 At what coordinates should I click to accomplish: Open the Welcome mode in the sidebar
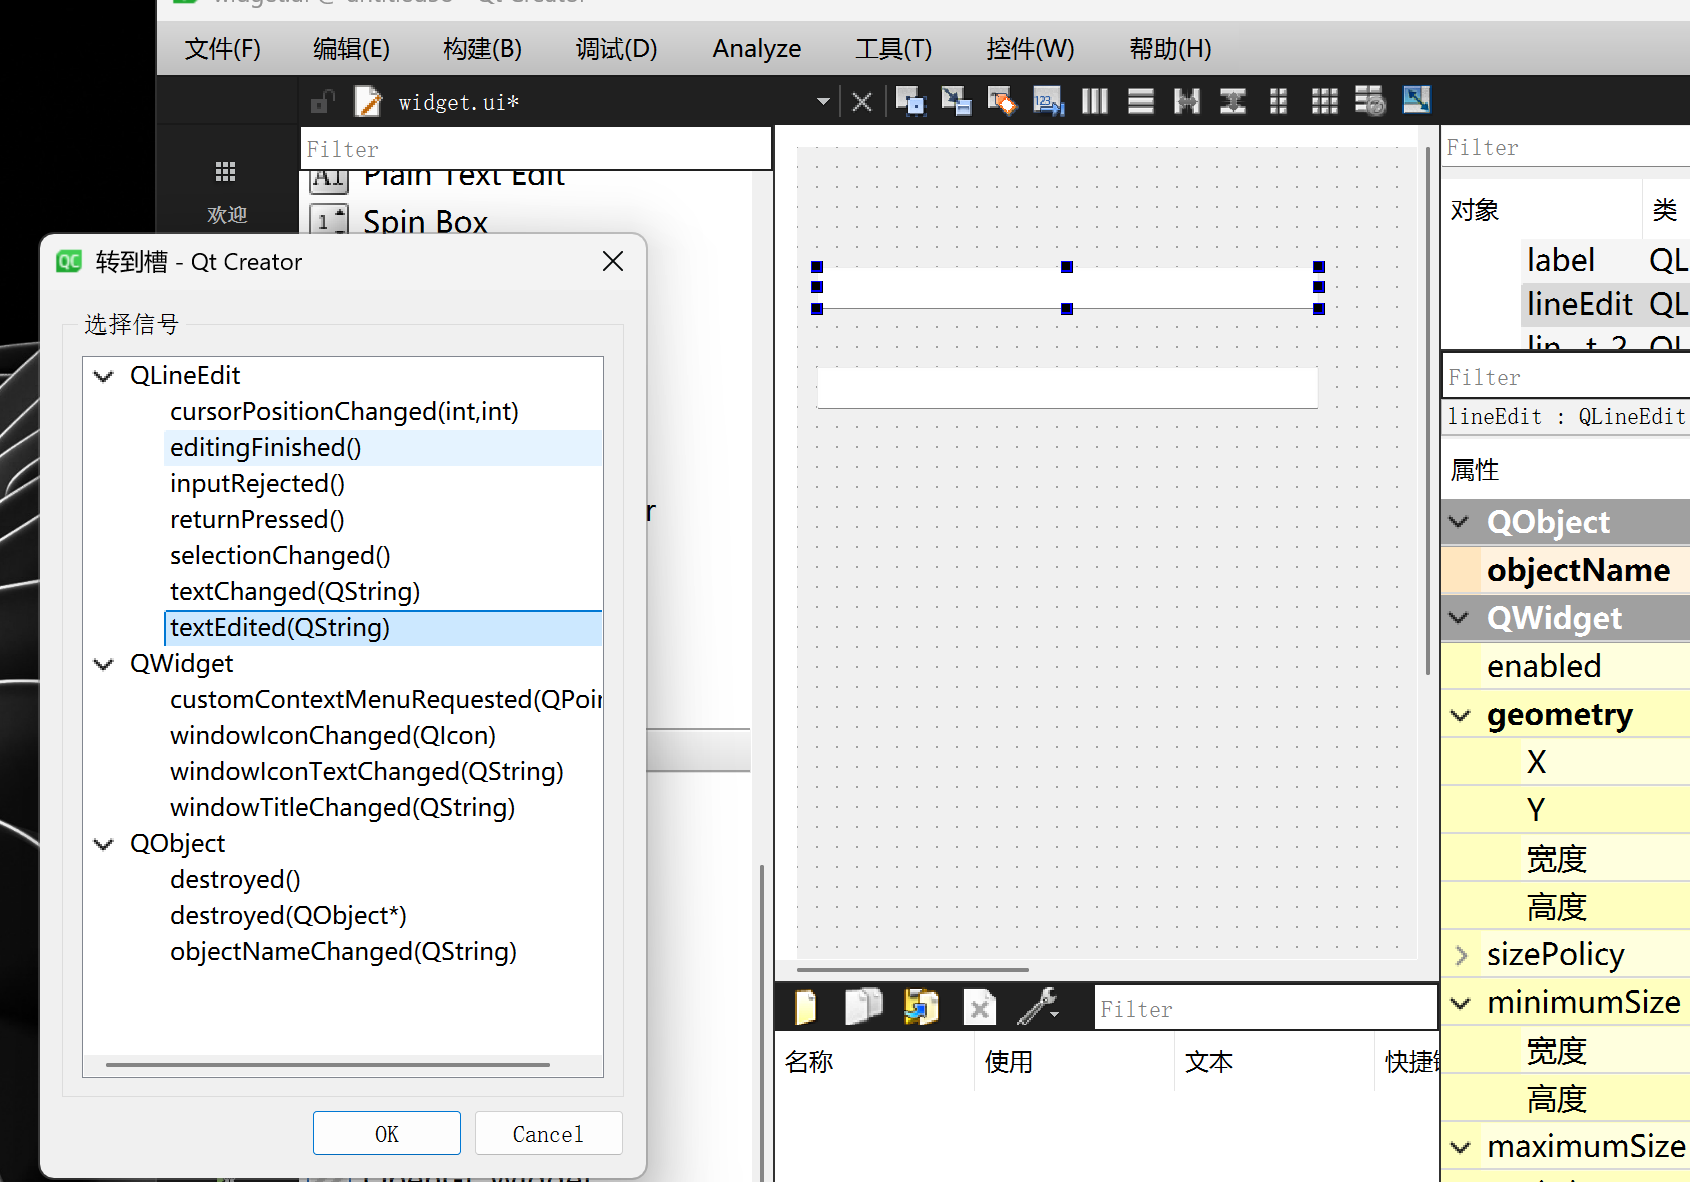(x=227, y=191)
